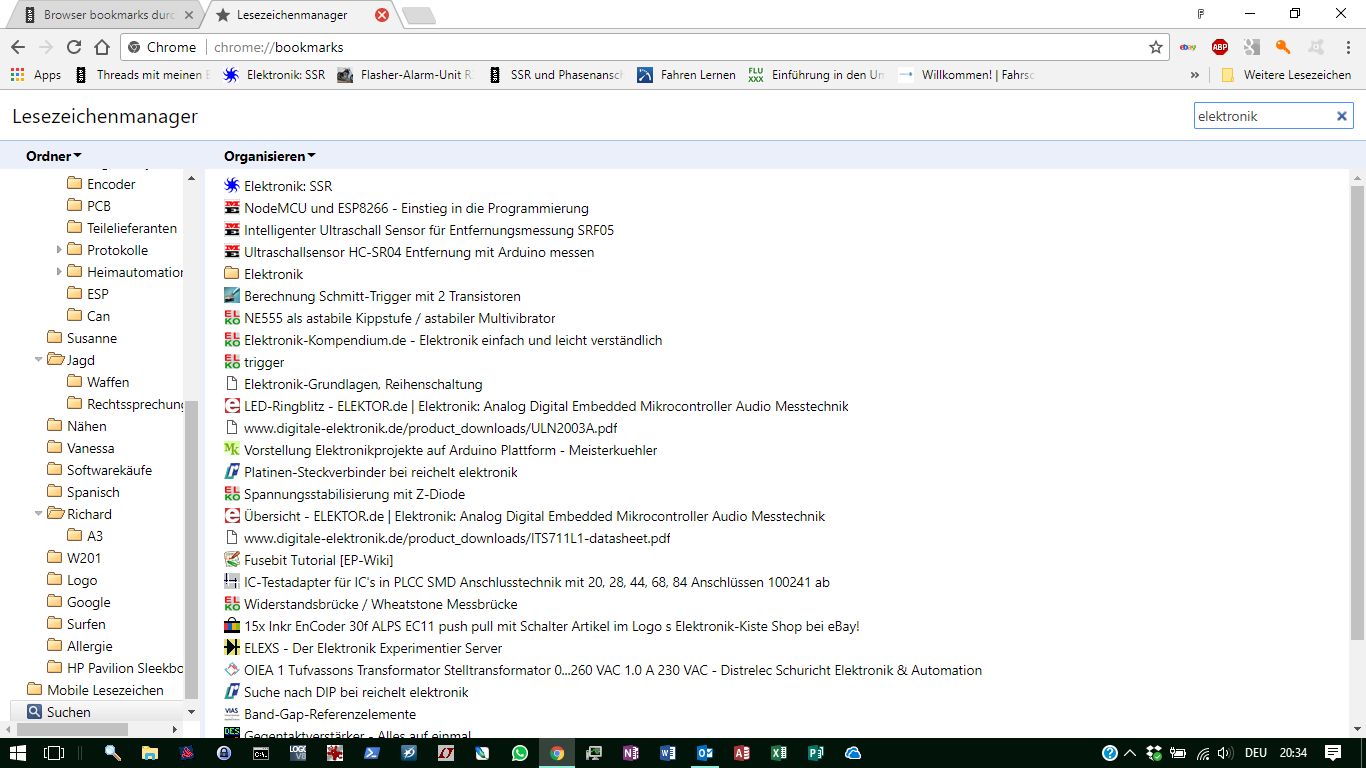Reload the bookmarks page

coord(74,47)
